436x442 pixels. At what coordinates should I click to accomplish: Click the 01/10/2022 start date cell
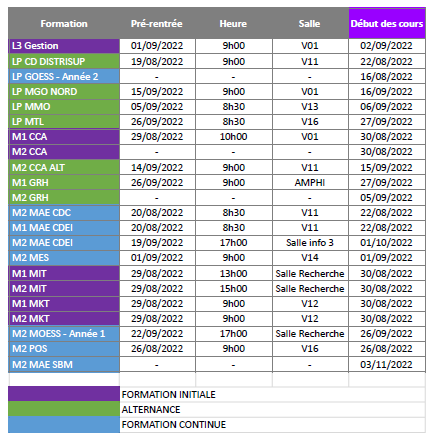387,243
